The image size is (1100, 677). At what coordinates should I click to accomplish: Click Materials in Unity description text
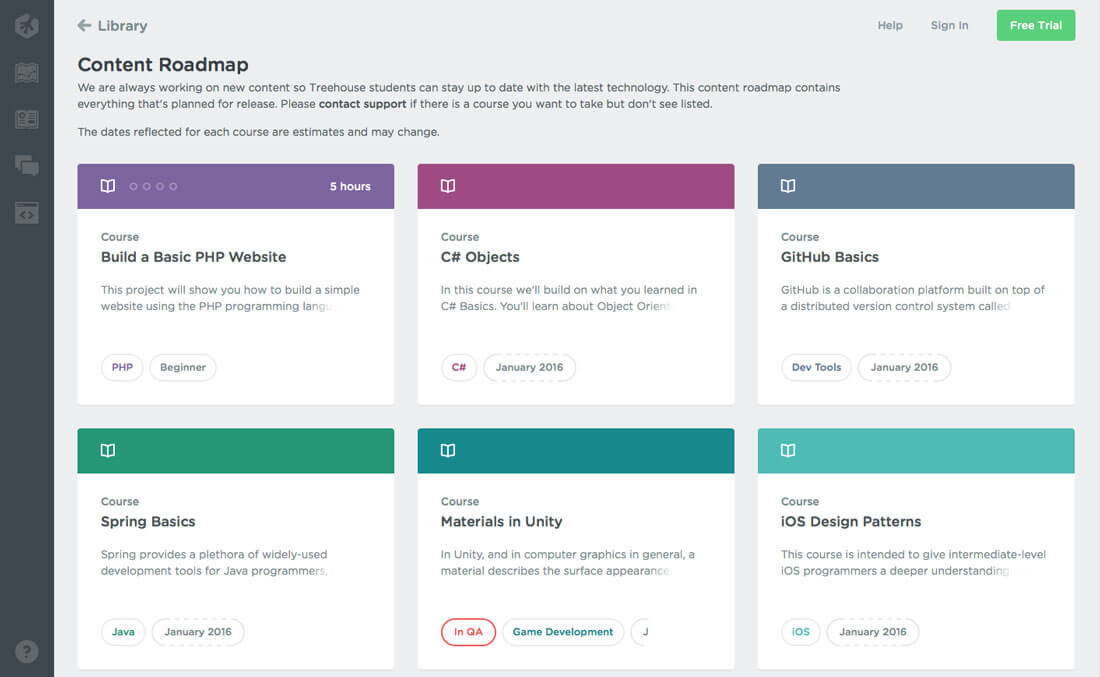(x=568, y=563)
